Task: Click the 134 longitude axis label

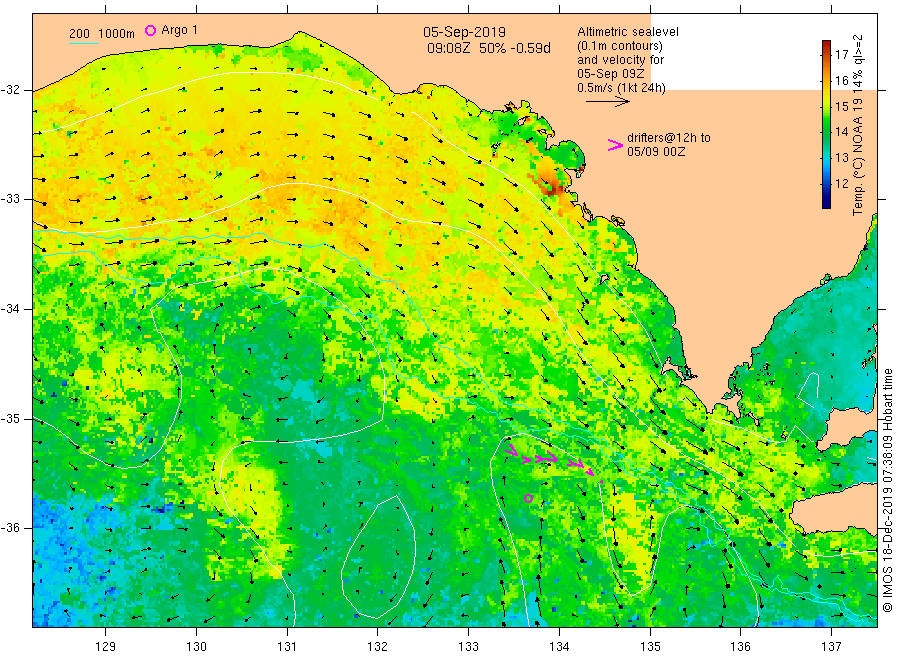Action: tap(559, 647)
